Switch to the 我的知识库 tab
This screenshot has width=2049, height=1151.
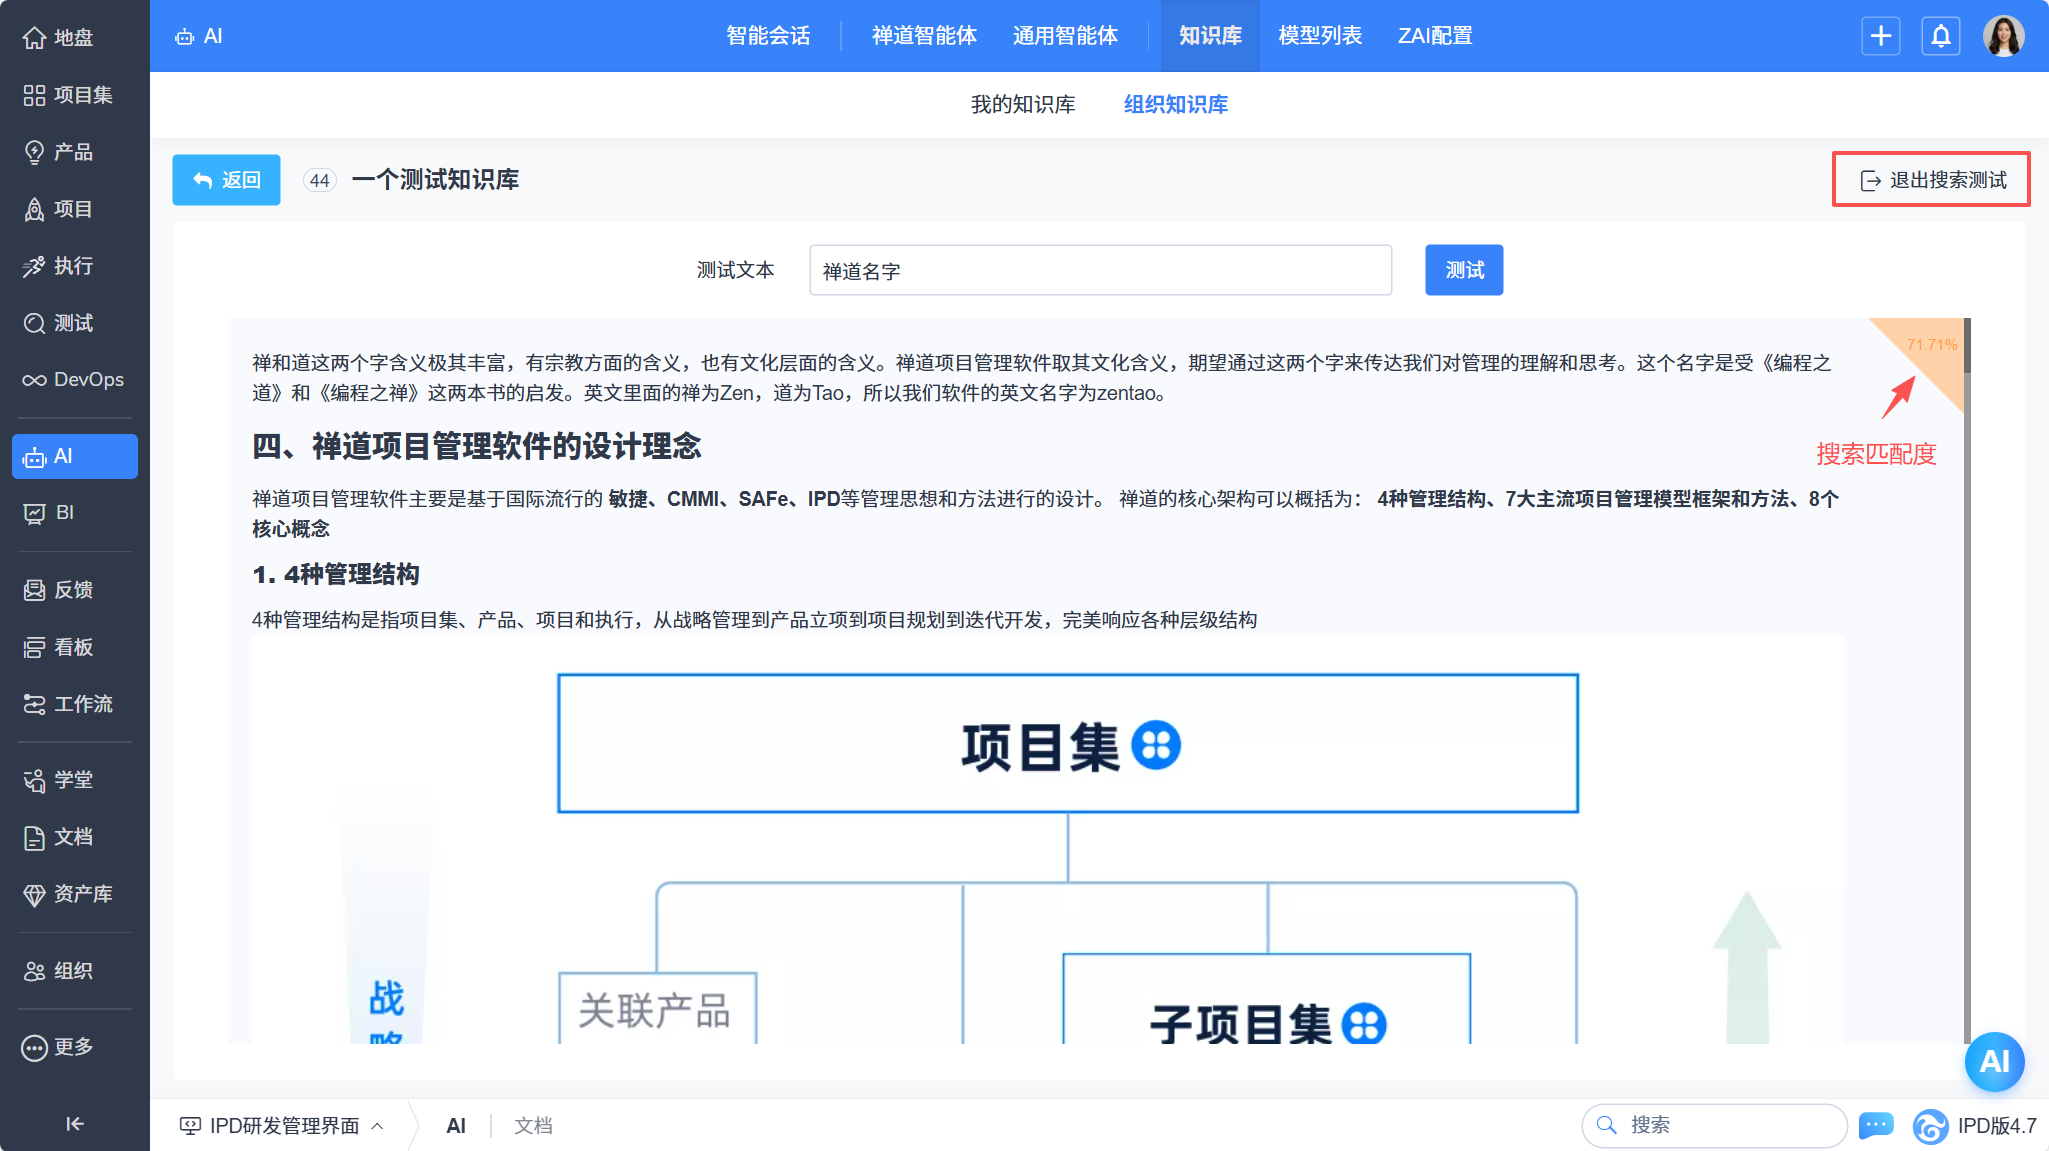tap(1022, 105)
